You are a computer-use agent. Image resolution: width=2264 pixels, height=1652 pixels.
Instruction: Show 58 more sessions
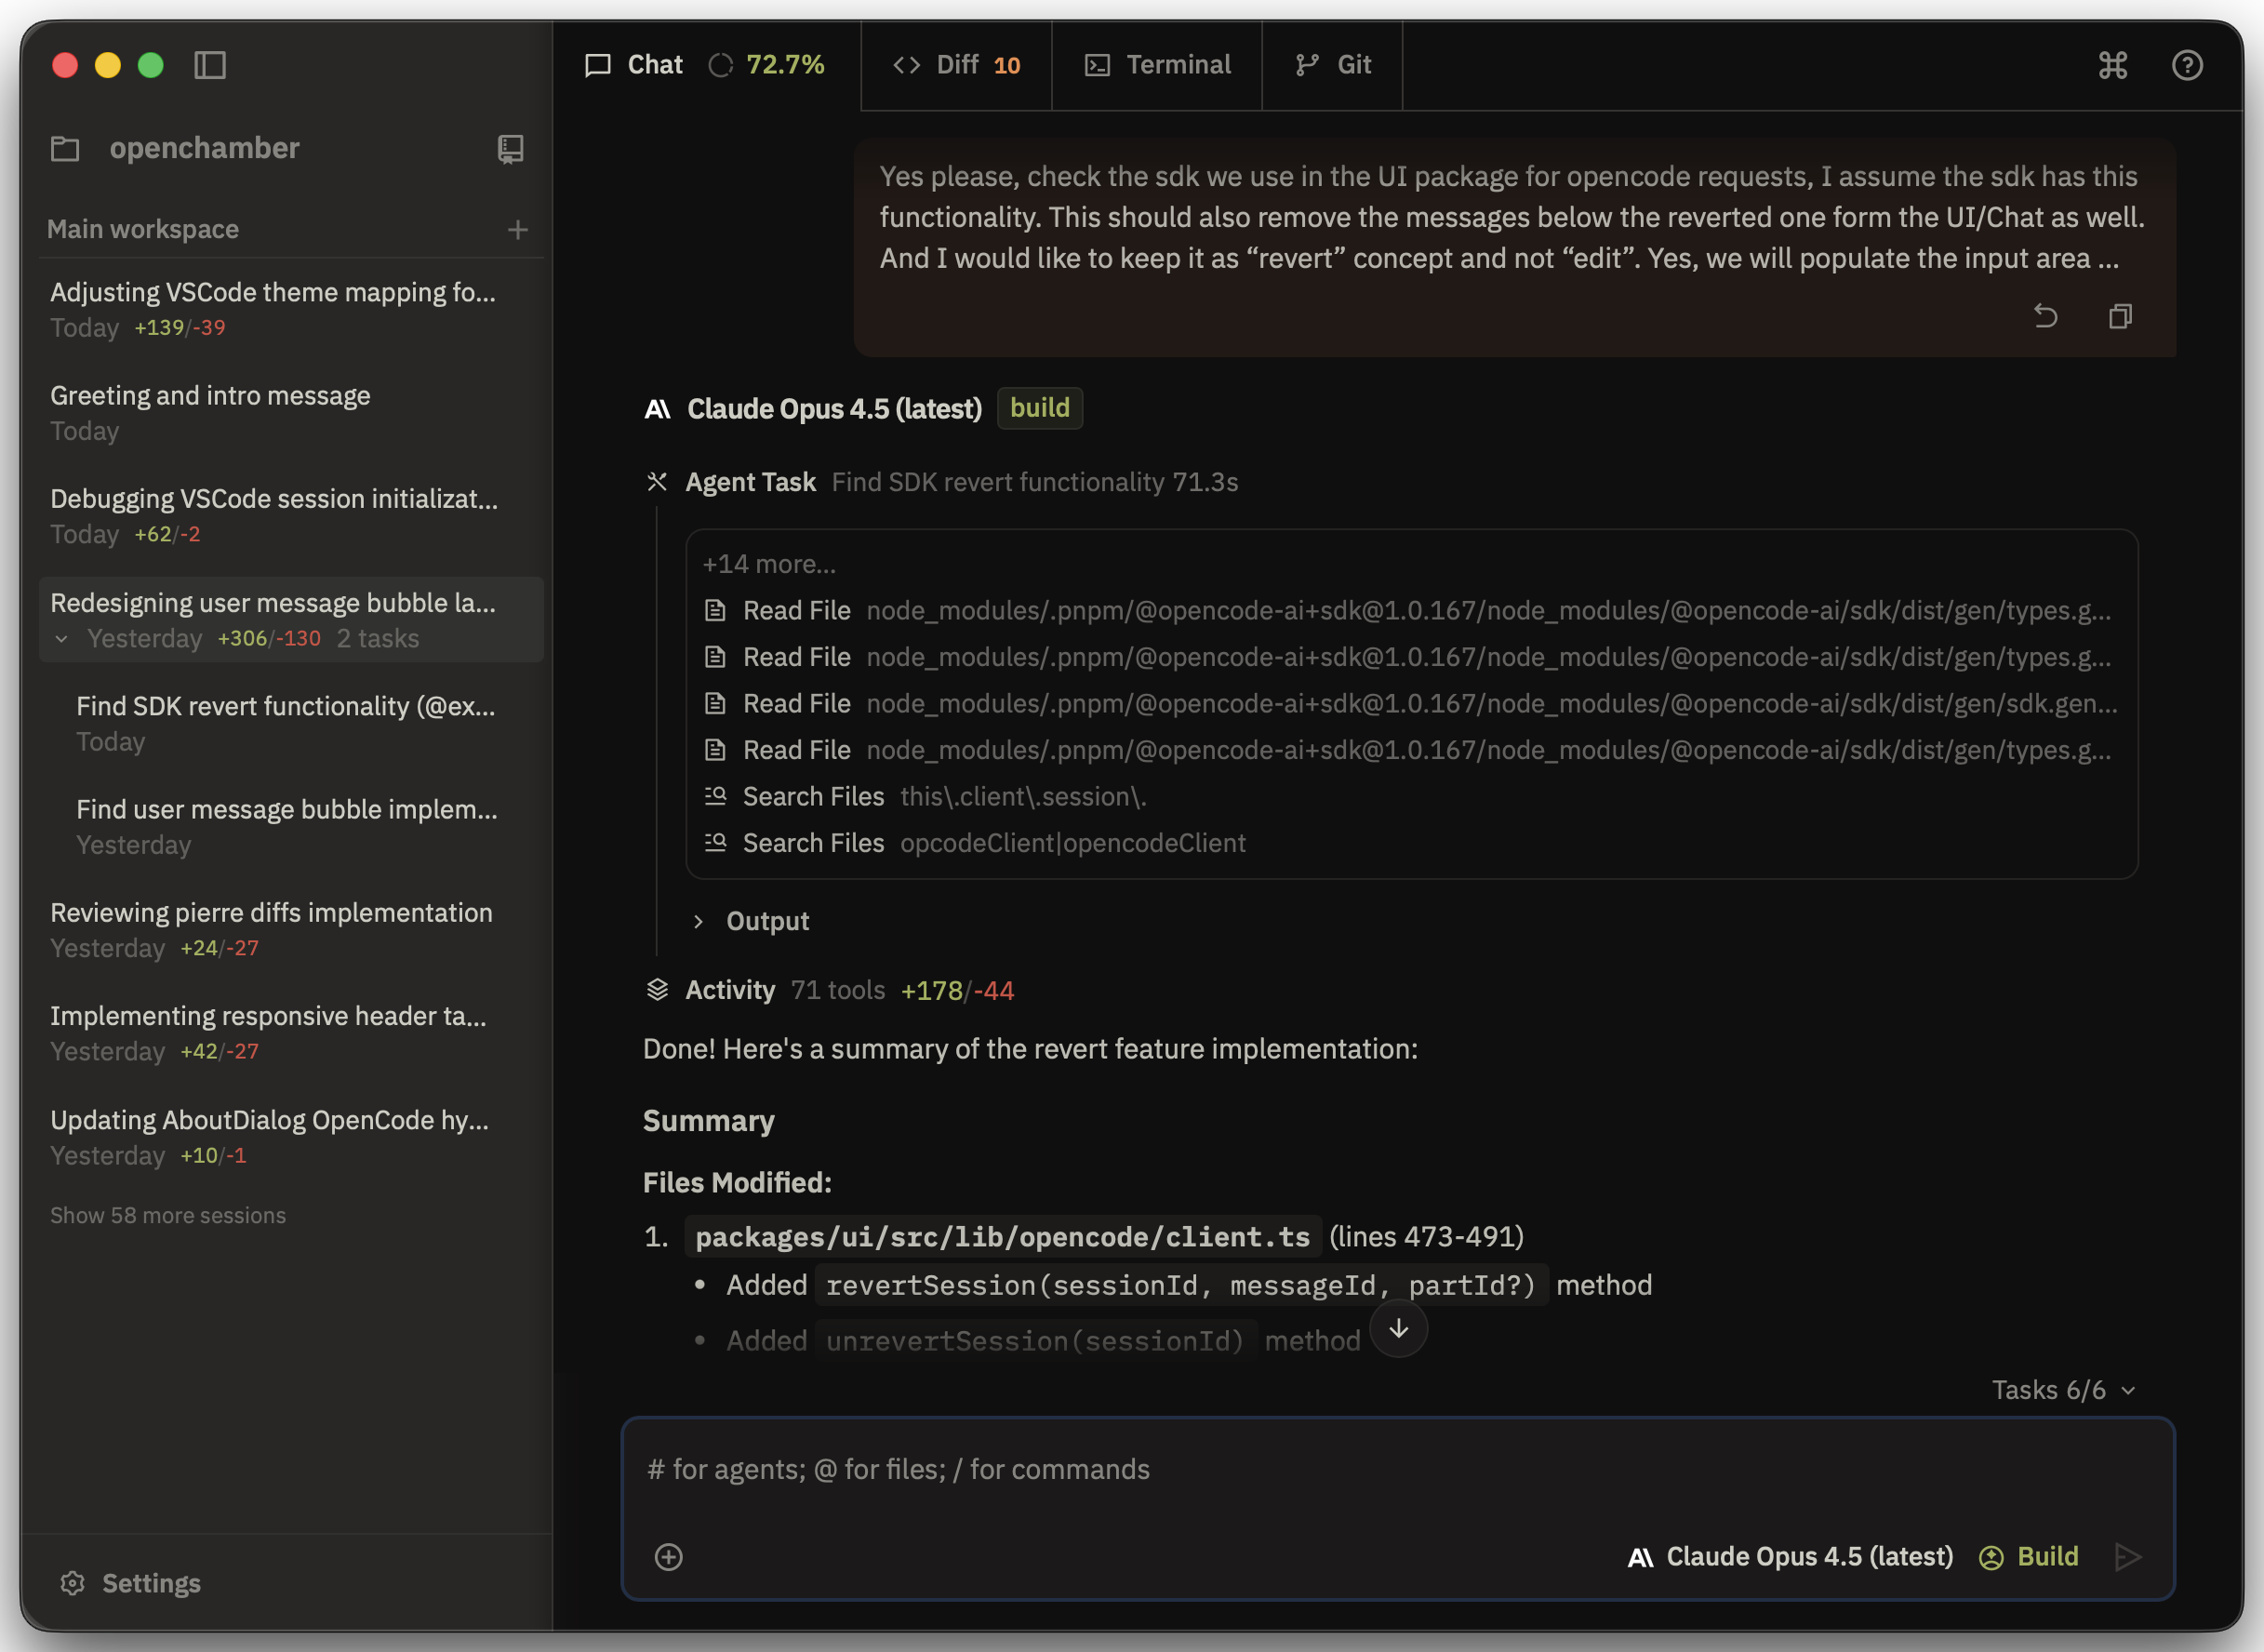pos(168,1215)
